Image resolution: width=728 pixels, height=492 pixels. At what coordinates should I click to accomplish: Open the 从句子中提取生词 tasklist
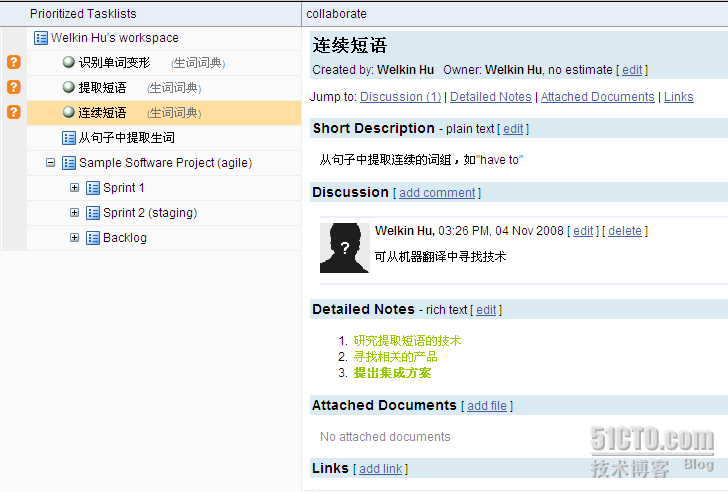click(x=126, y=138)
